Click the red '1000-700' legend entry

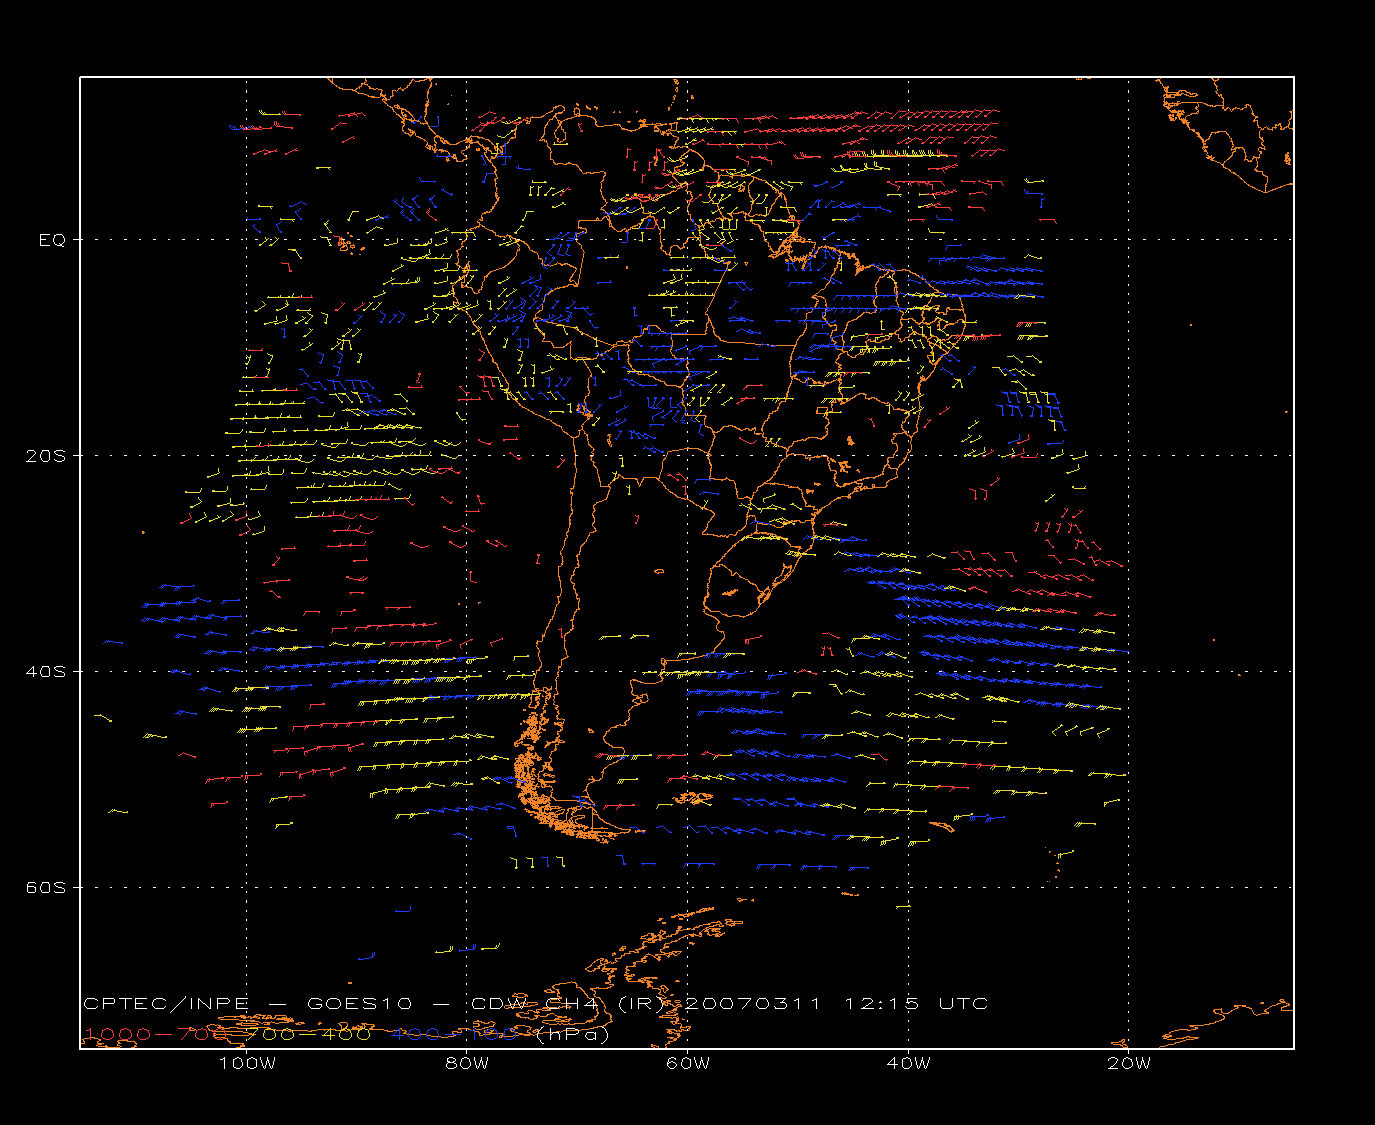click(x=157, y=1034)
